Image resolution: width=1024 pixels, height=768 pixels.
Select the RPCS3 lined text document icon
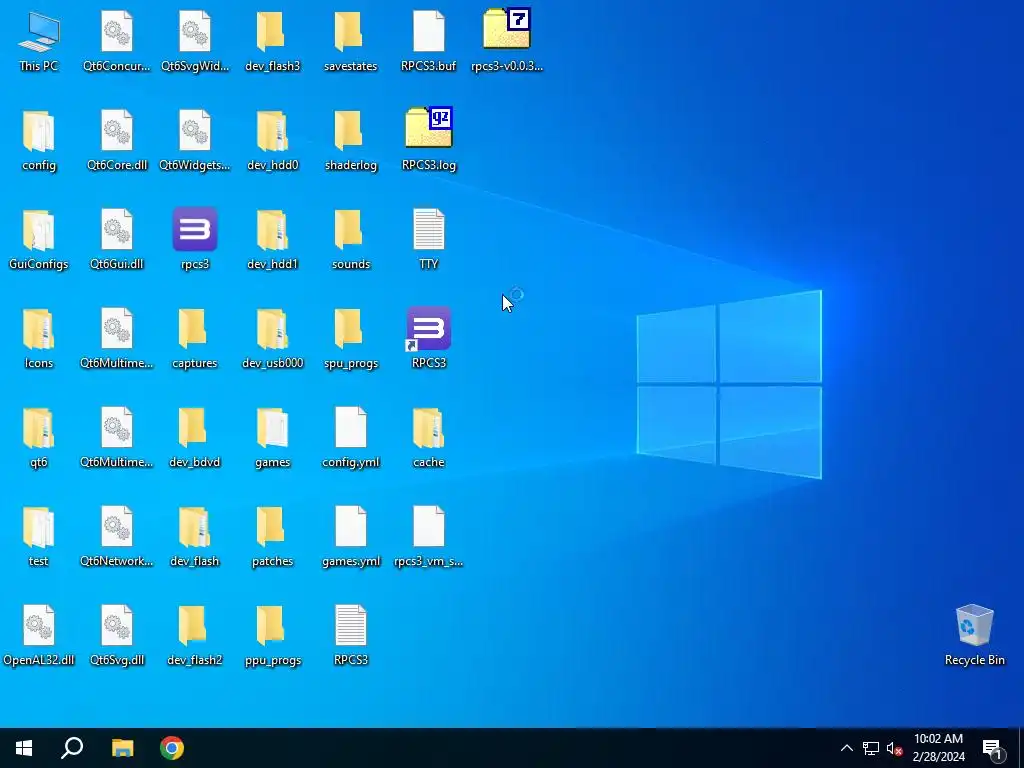click(x=351, y=635)
